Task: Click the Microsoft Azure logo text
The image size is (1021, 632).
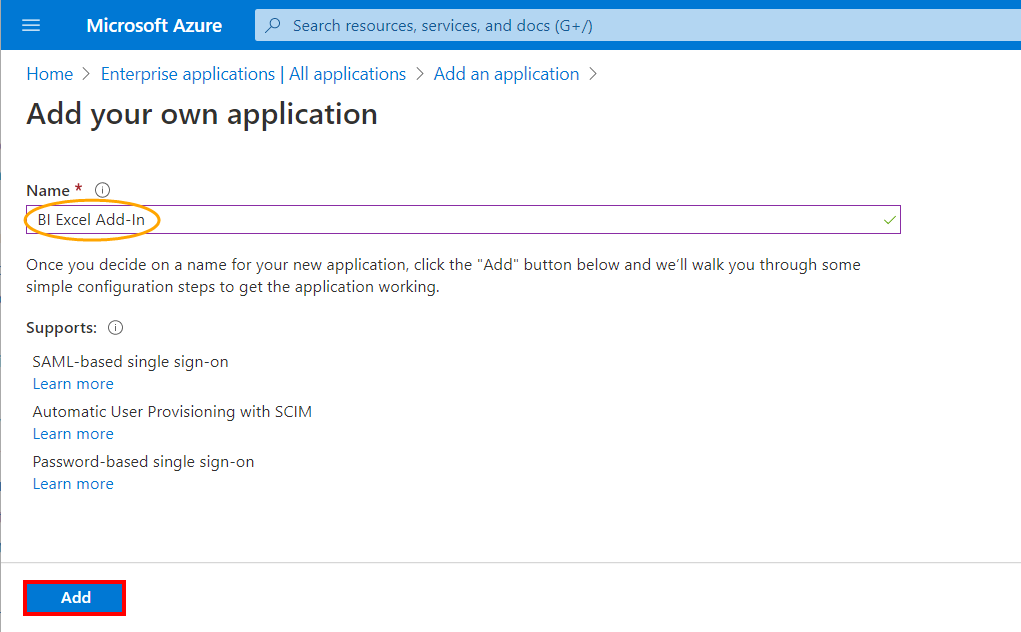Action: point(154,25)
